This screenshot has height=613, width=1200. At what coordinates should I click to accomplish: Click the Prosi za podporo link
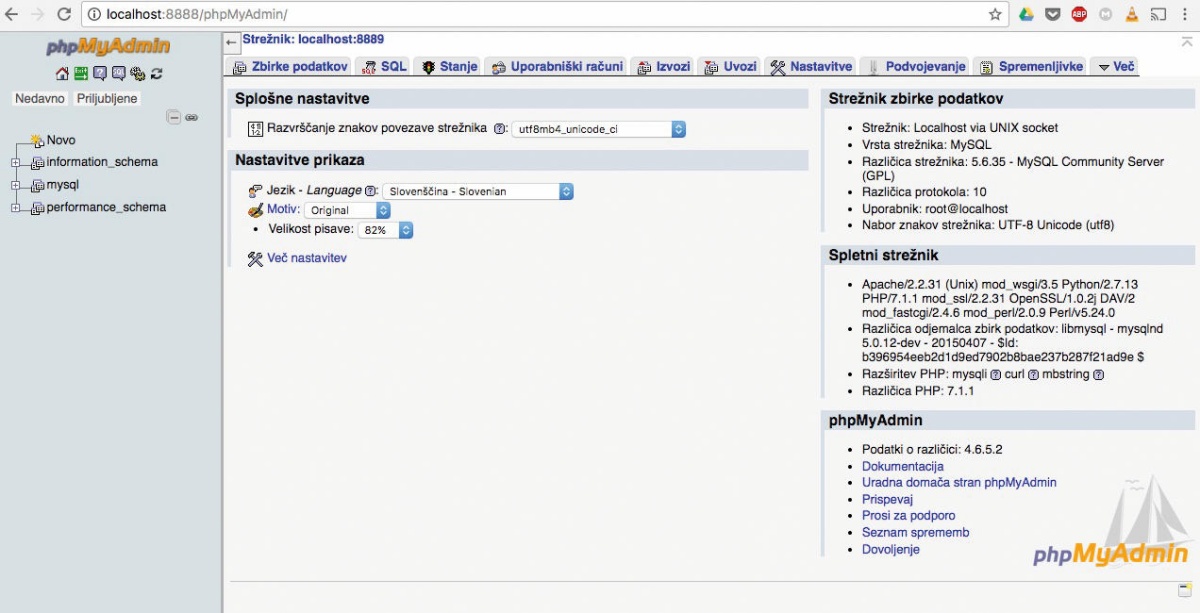(909, 516)
